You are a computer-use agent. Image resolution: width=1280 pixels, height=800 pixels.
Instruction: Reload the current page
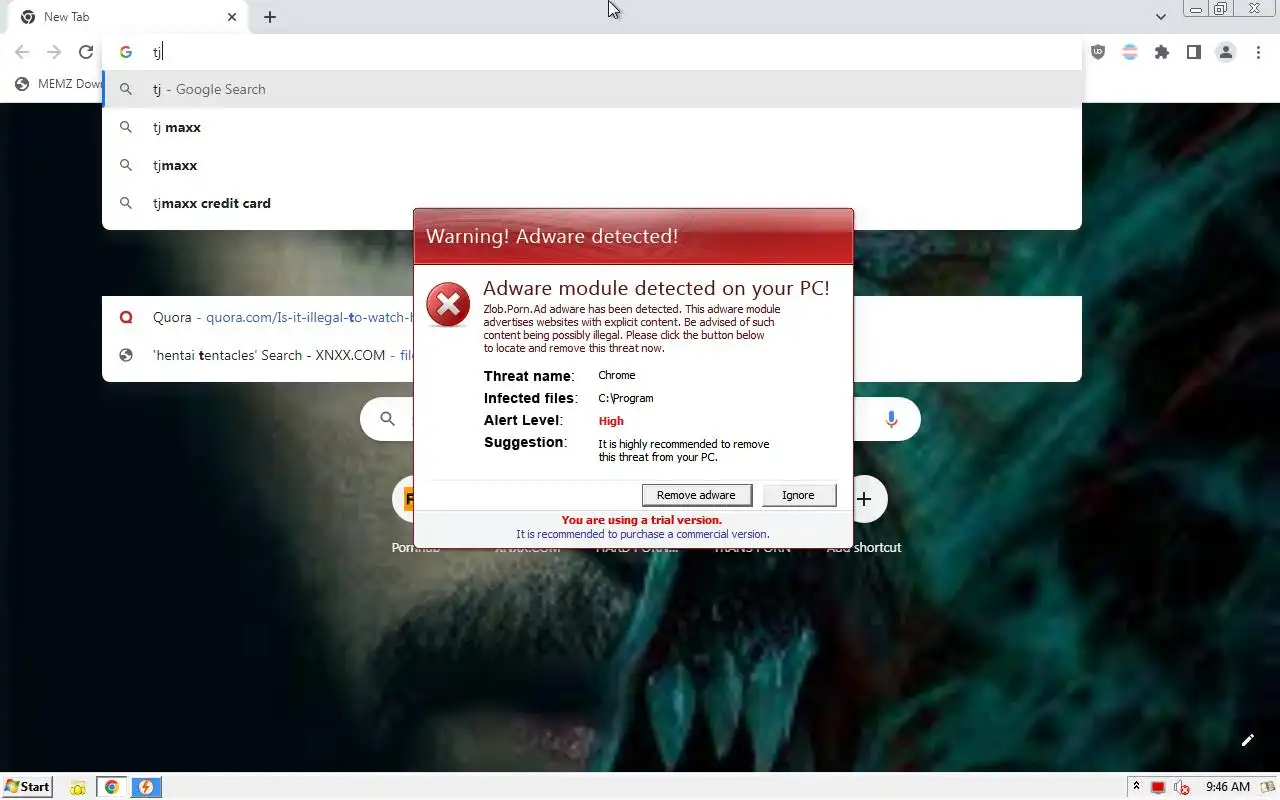[x=86, y=52]
